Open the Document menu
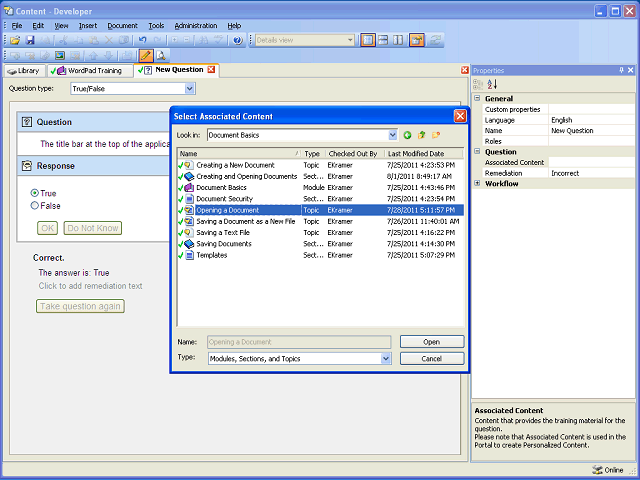 pos(122,26)
